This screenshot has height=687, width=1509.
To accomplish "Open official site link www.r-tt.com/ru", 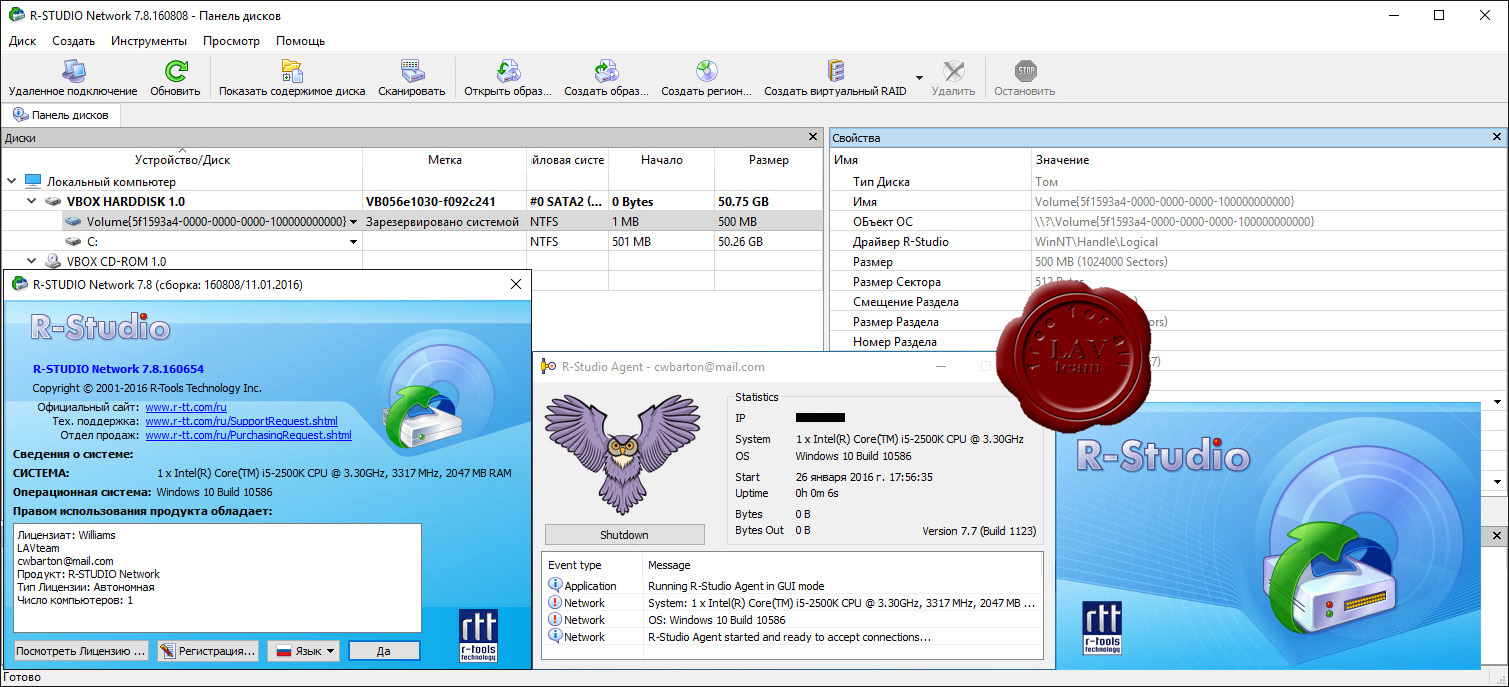I will point(186,407).
